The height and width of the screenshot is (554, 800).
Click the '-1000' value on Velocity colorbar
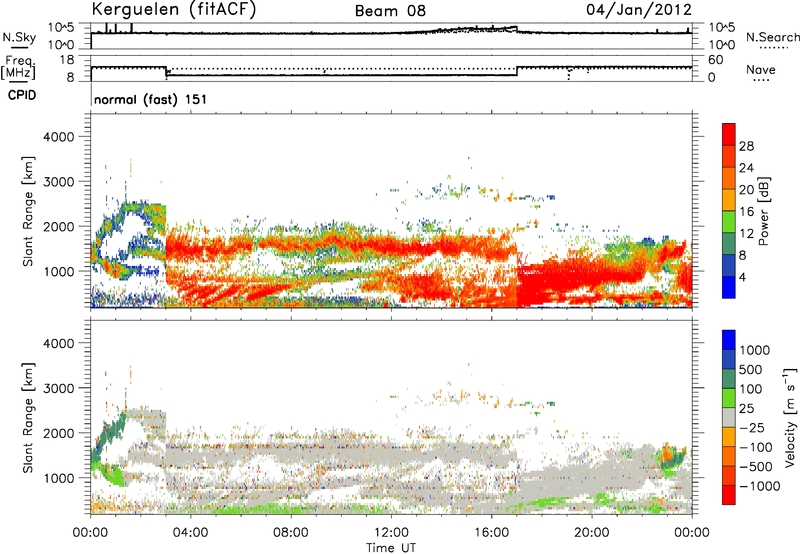[759, 486]
